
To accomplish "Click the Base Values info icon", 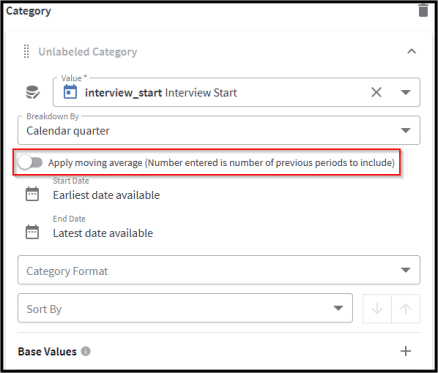I will point(86,351).
